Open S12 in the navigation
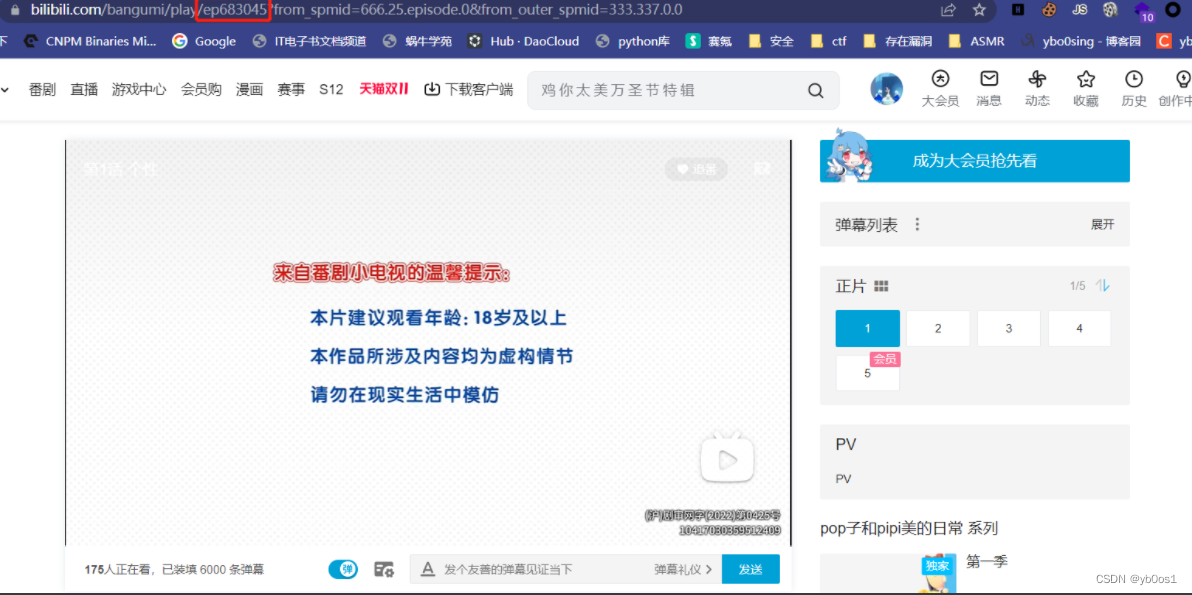Screen dimensions: 1192x595 331,90
